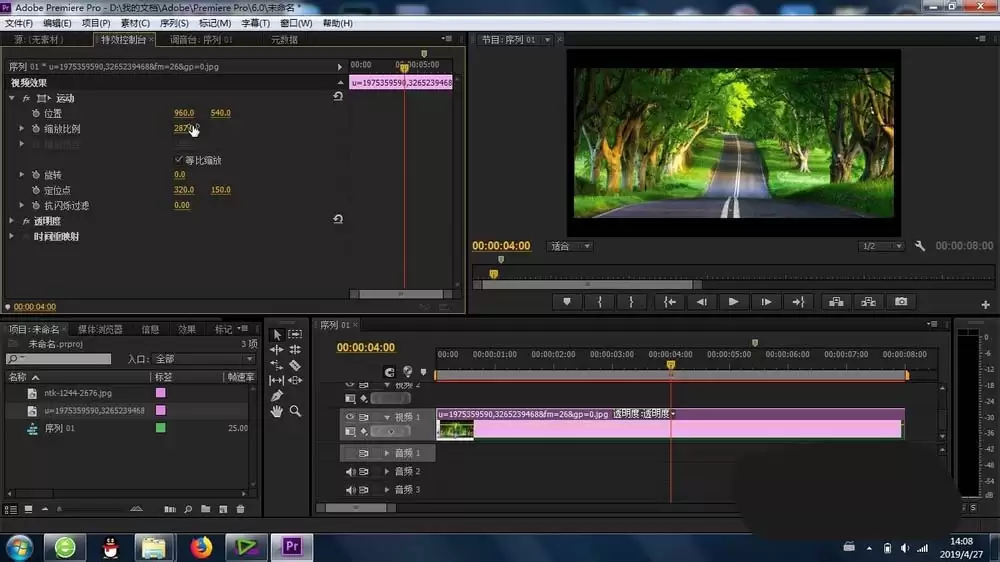Switch to the Metadata tab
The height and width of the screenshot is (562, 1000).
pyautogui.click(x=284, y=40)
